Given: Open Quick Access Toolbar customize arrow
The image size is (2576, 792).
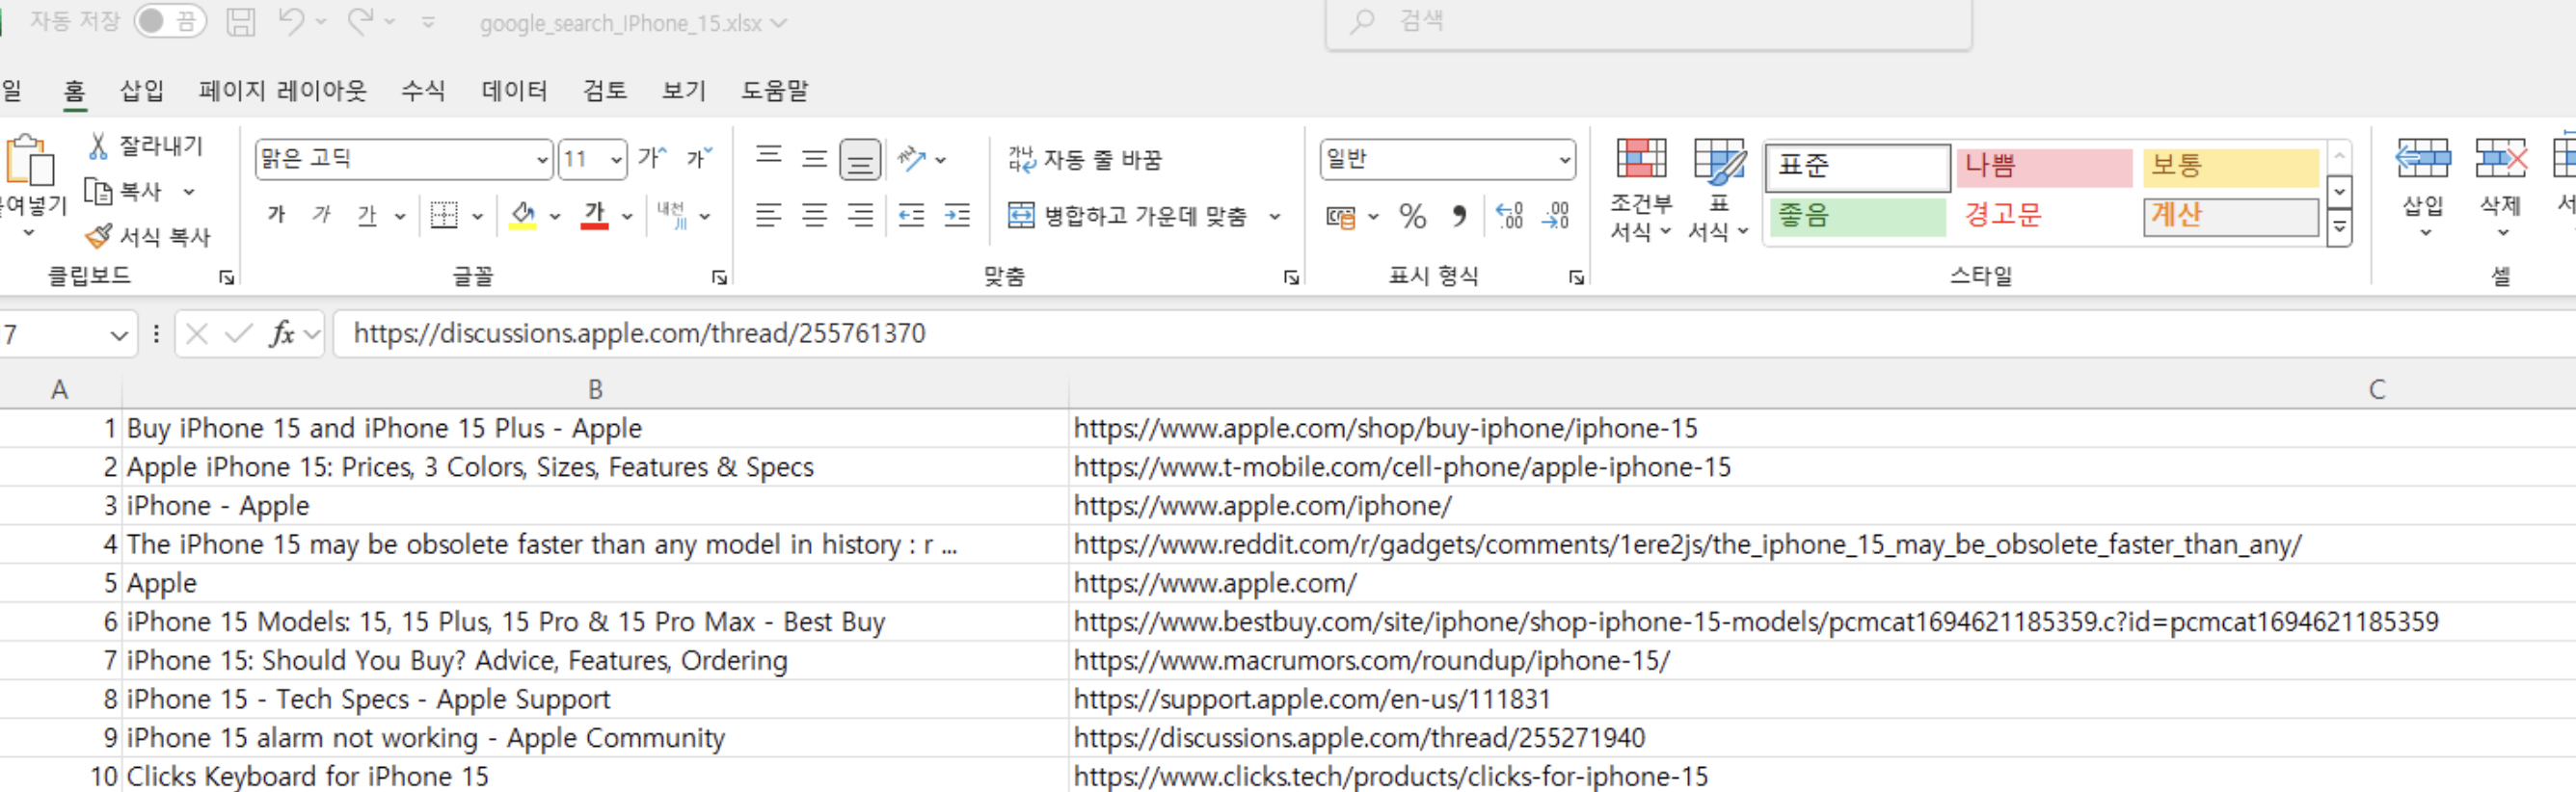Looking at the screenshot, I should point(428,22).
